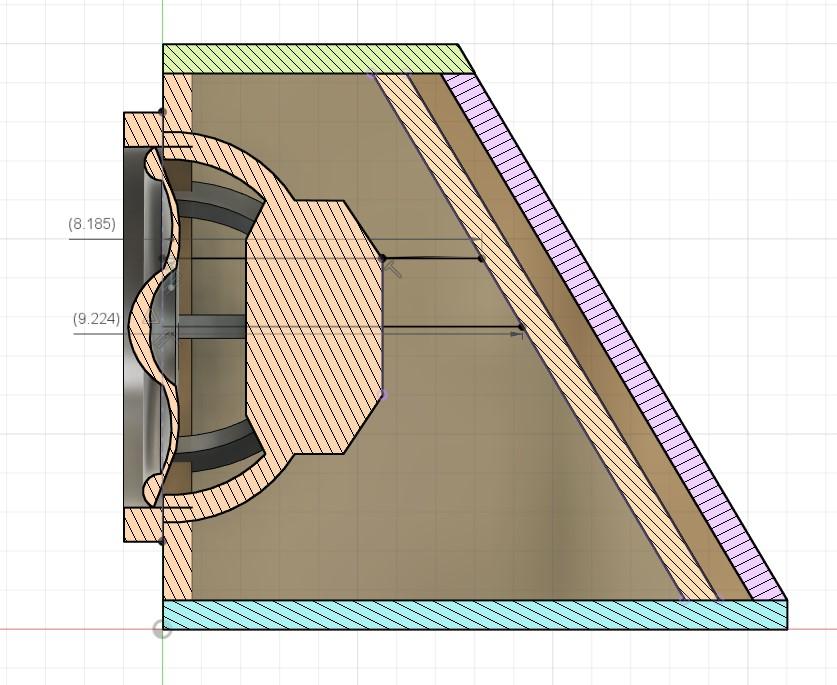Click the (8.185) dimension label
The image size is (837, 685).
(92, 224)
